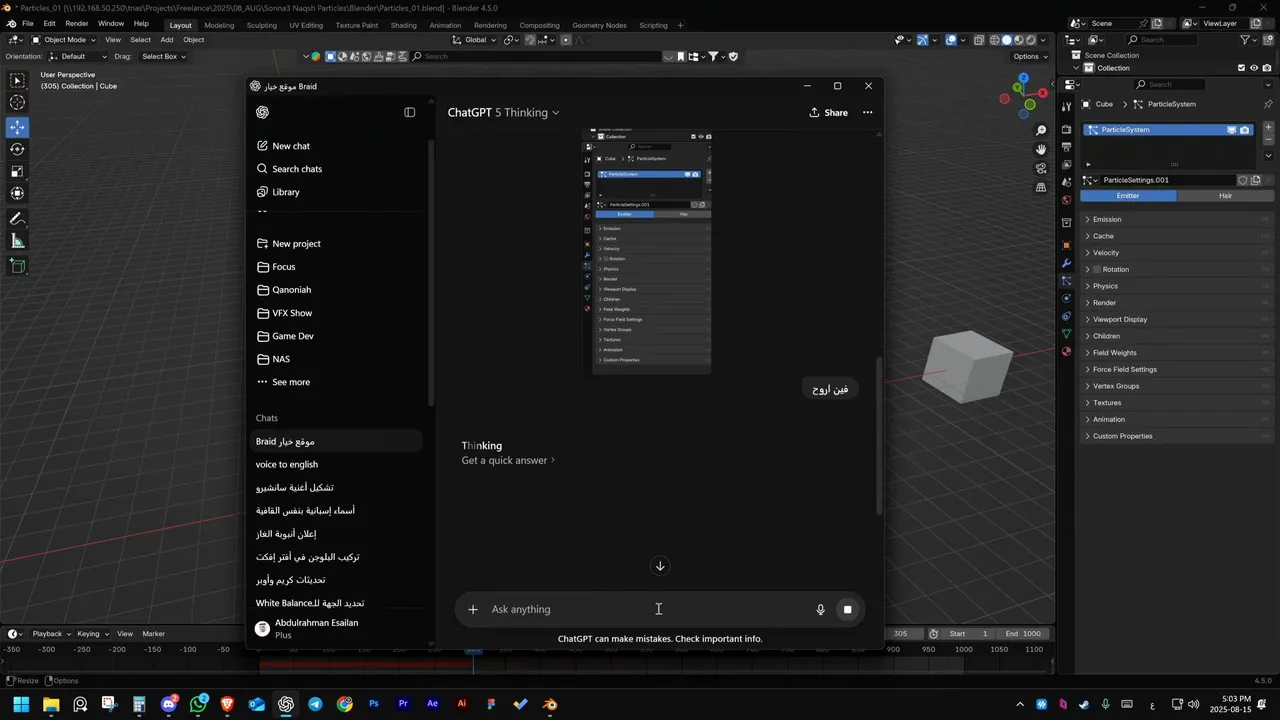Switch to the Geometry Nodes workspace tab
The width and height of the screenshot is (1280, 720).
[x=600, y=25]
